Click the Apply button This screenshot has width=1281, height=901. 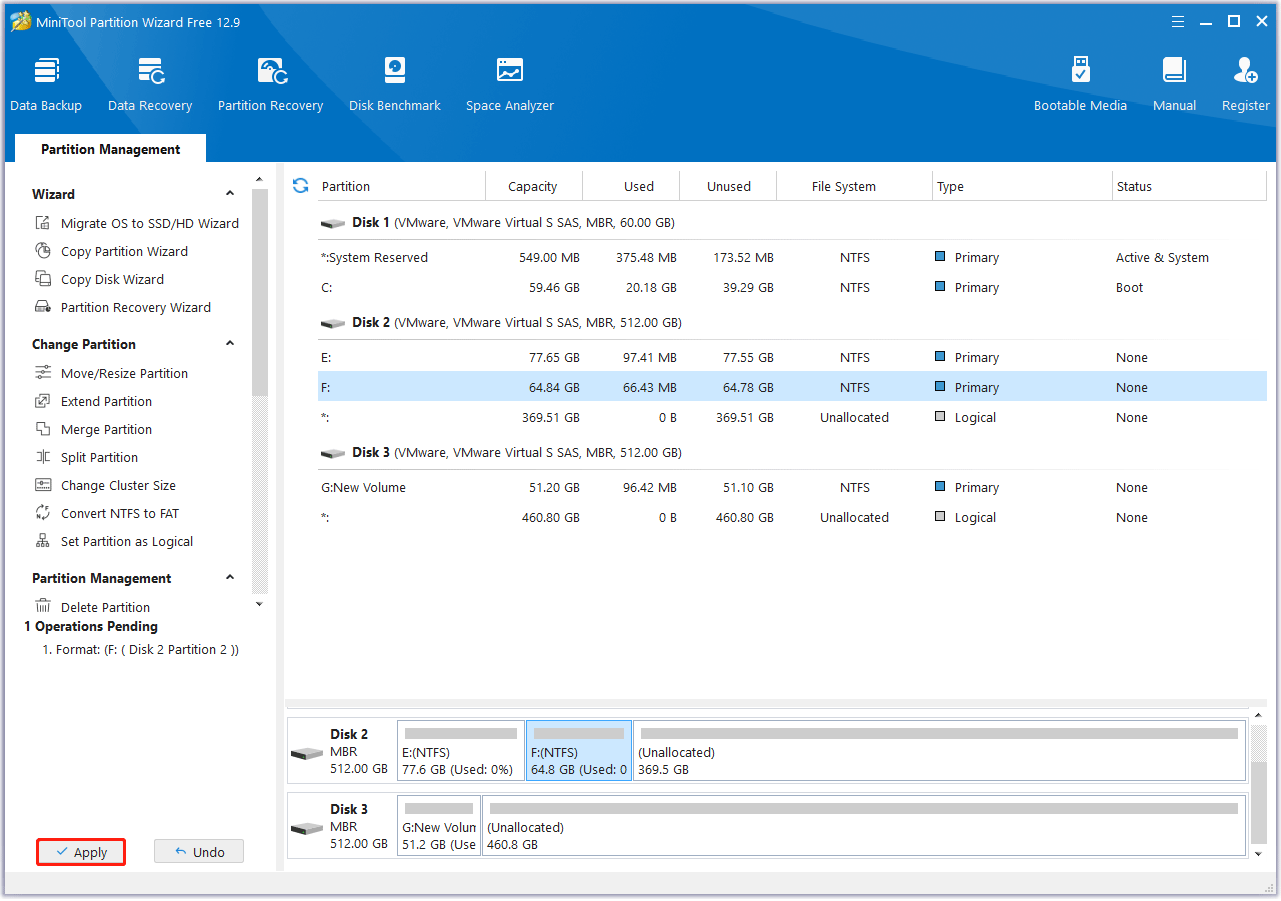81,852
